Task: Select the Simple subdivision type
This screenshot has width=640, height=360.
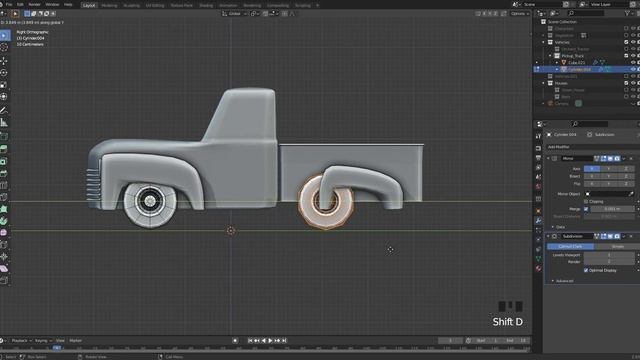Action: click(617, 247)
